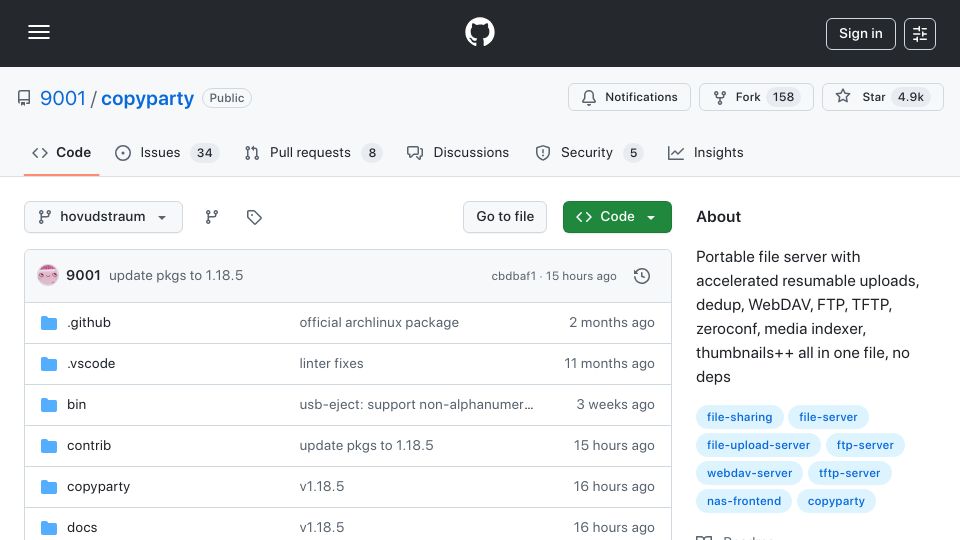Open the docs folder
Screen dimensions: 960x540
tap(82, 528)
